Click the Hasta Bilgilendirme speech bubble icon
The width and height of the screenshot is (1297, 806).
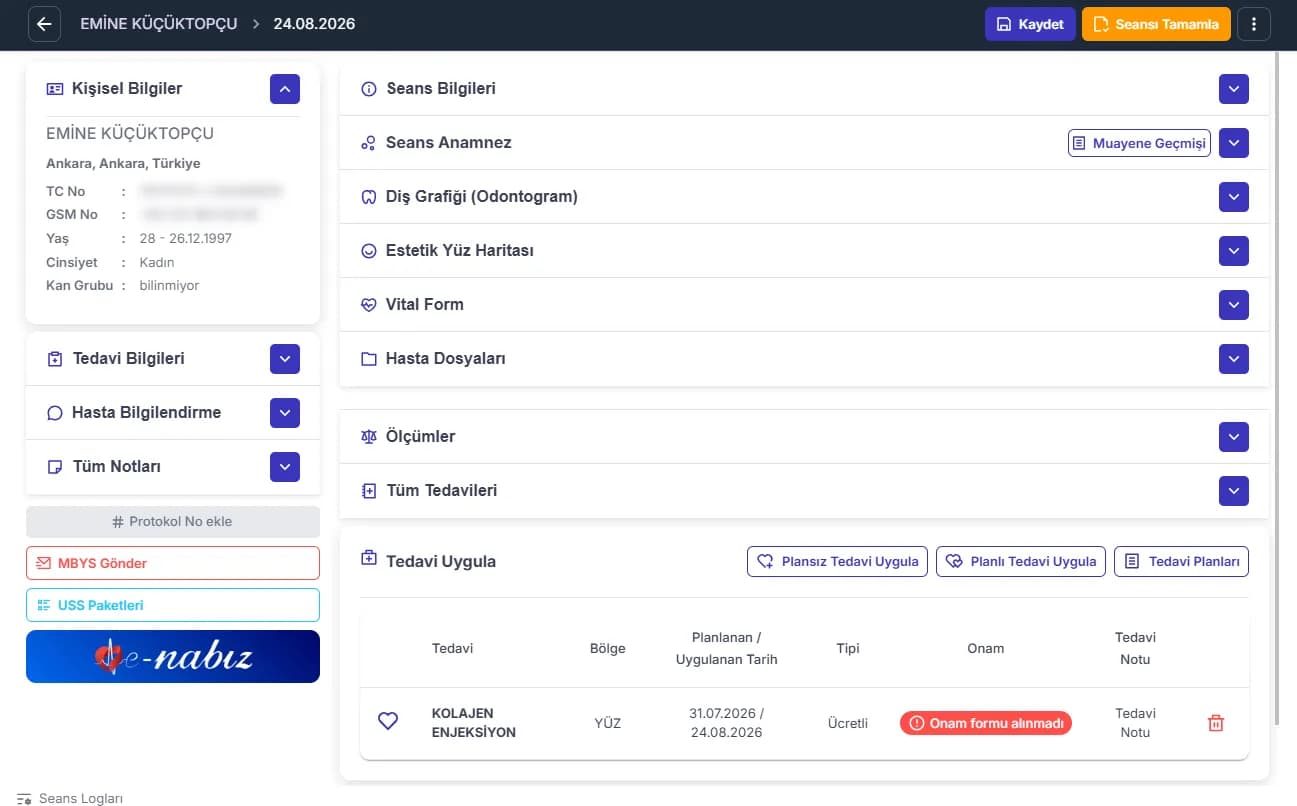click(x=55, y=413)
